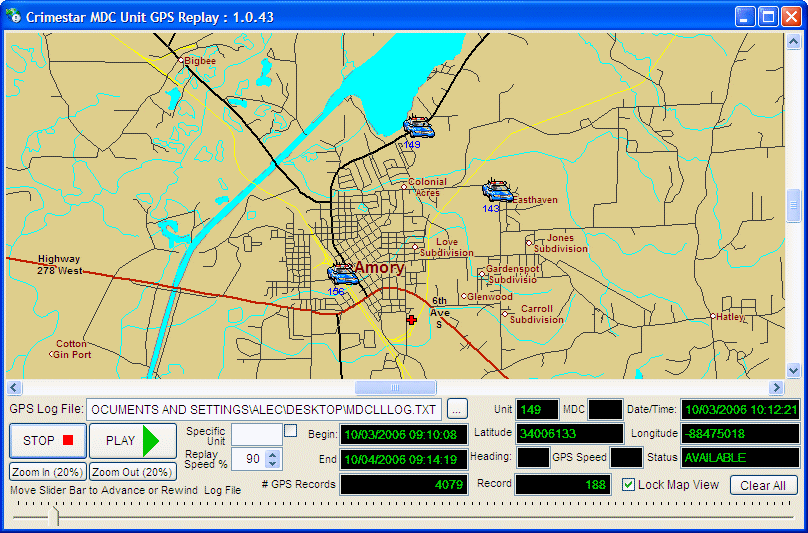This screenshot has height=533, width=808.
Task: Click Hatley place marker on map
Action: pyautogui.click(x=713, y=316)
